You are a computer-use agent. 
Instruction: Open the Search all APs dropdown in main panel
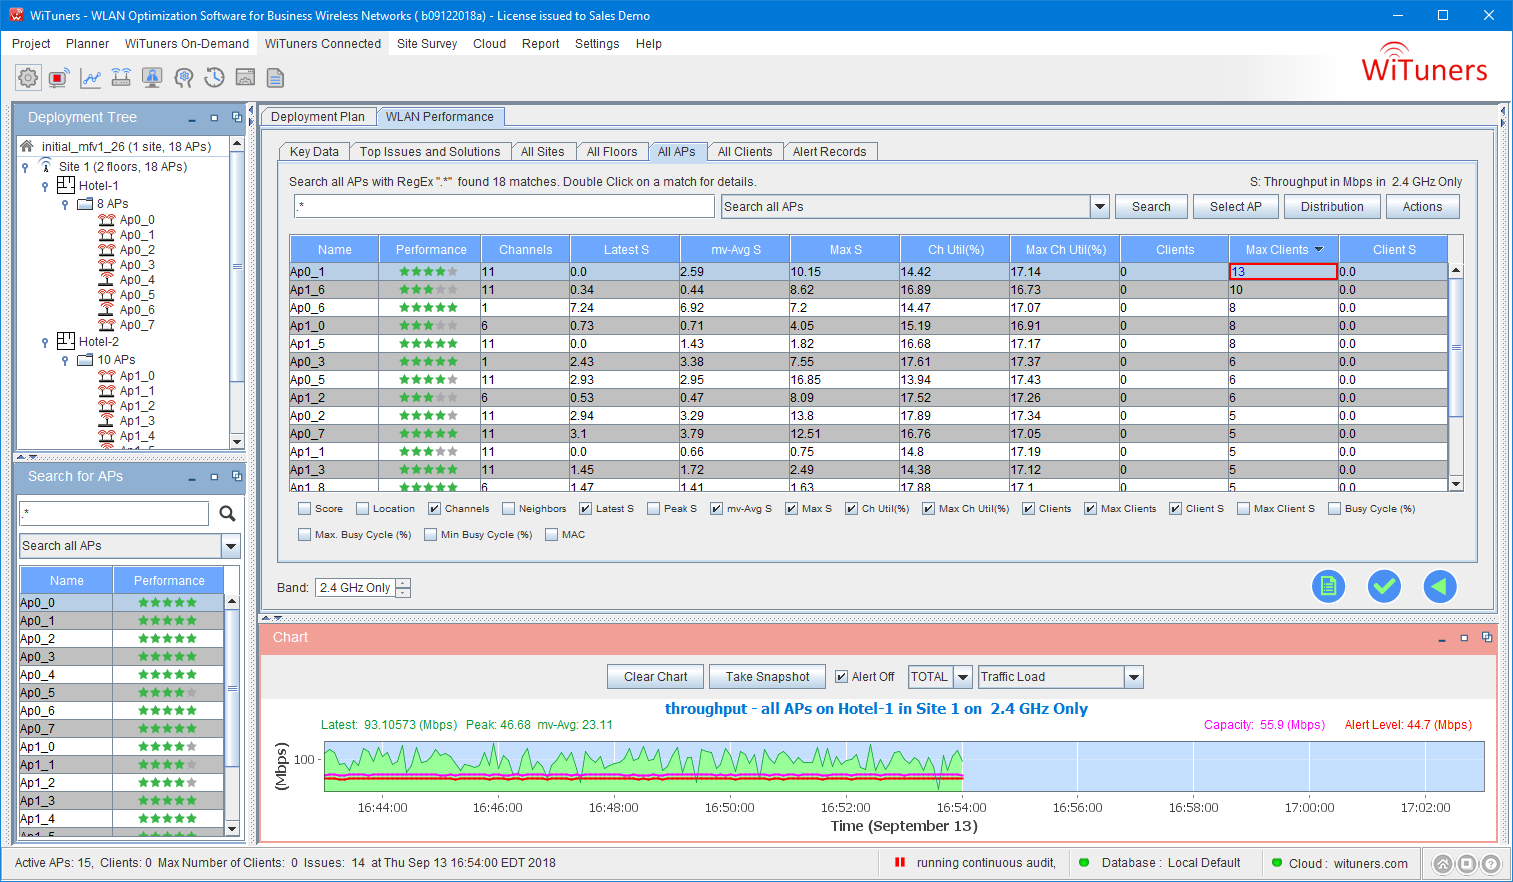1100,207
